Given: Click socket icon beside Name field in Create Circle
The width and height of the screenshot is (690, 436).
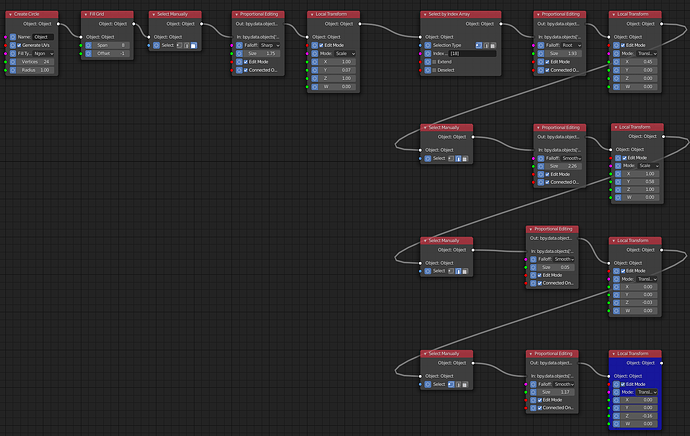Looking at the screenshot, I should coord(13,37).
